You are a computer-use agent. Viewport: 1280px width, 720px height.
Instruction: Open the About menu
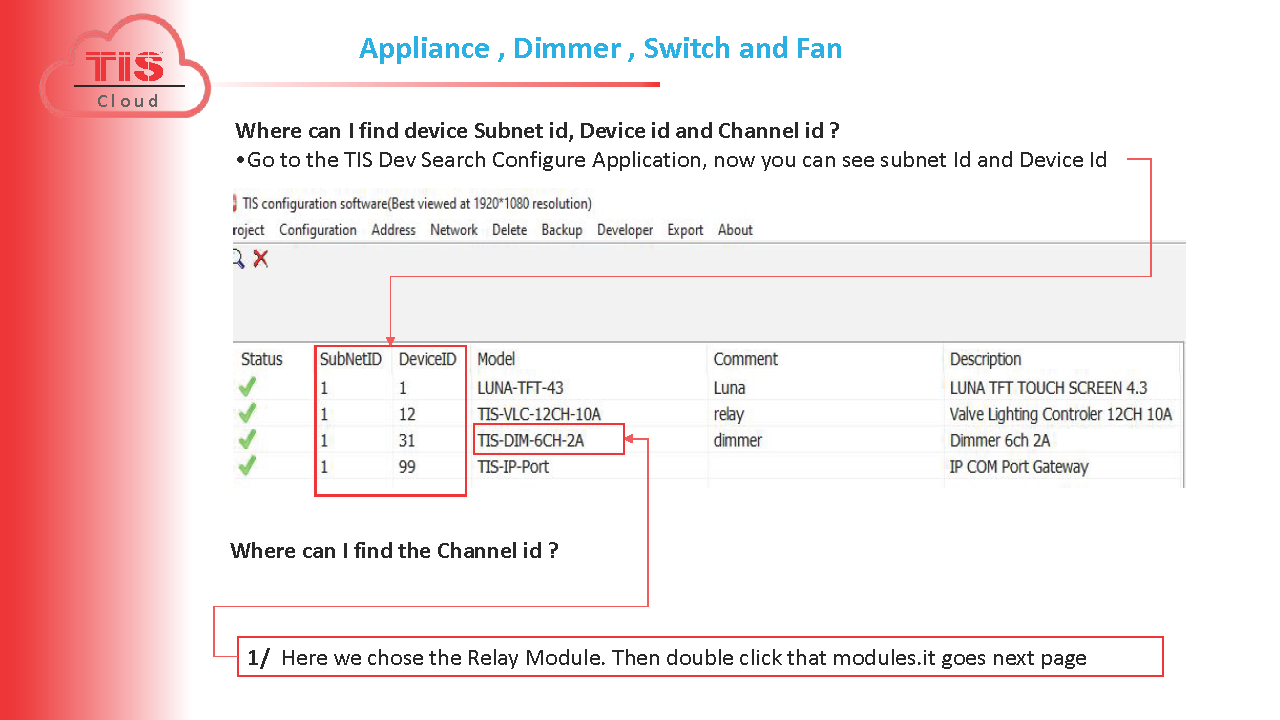tap(735, 230)
